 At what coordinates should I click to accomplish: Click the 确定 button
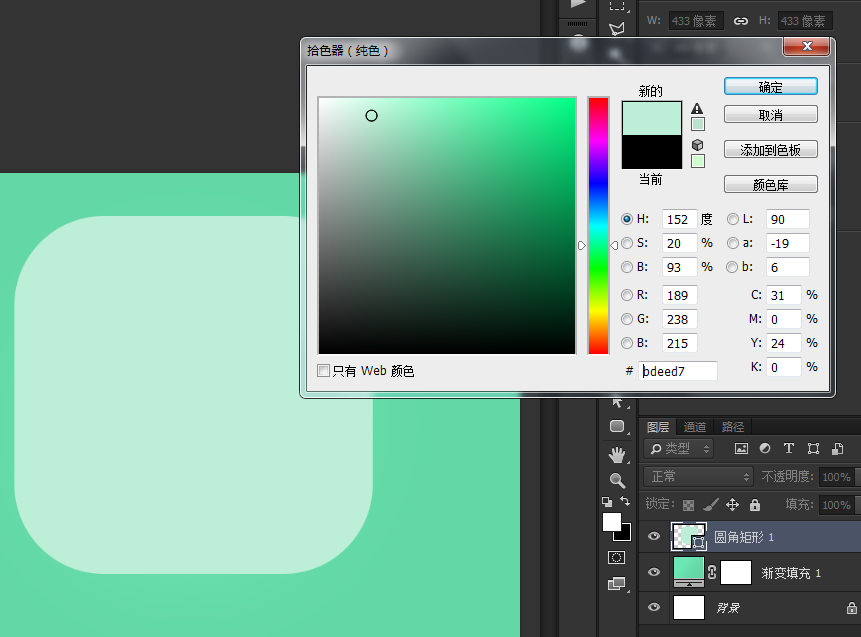[770, 87]
